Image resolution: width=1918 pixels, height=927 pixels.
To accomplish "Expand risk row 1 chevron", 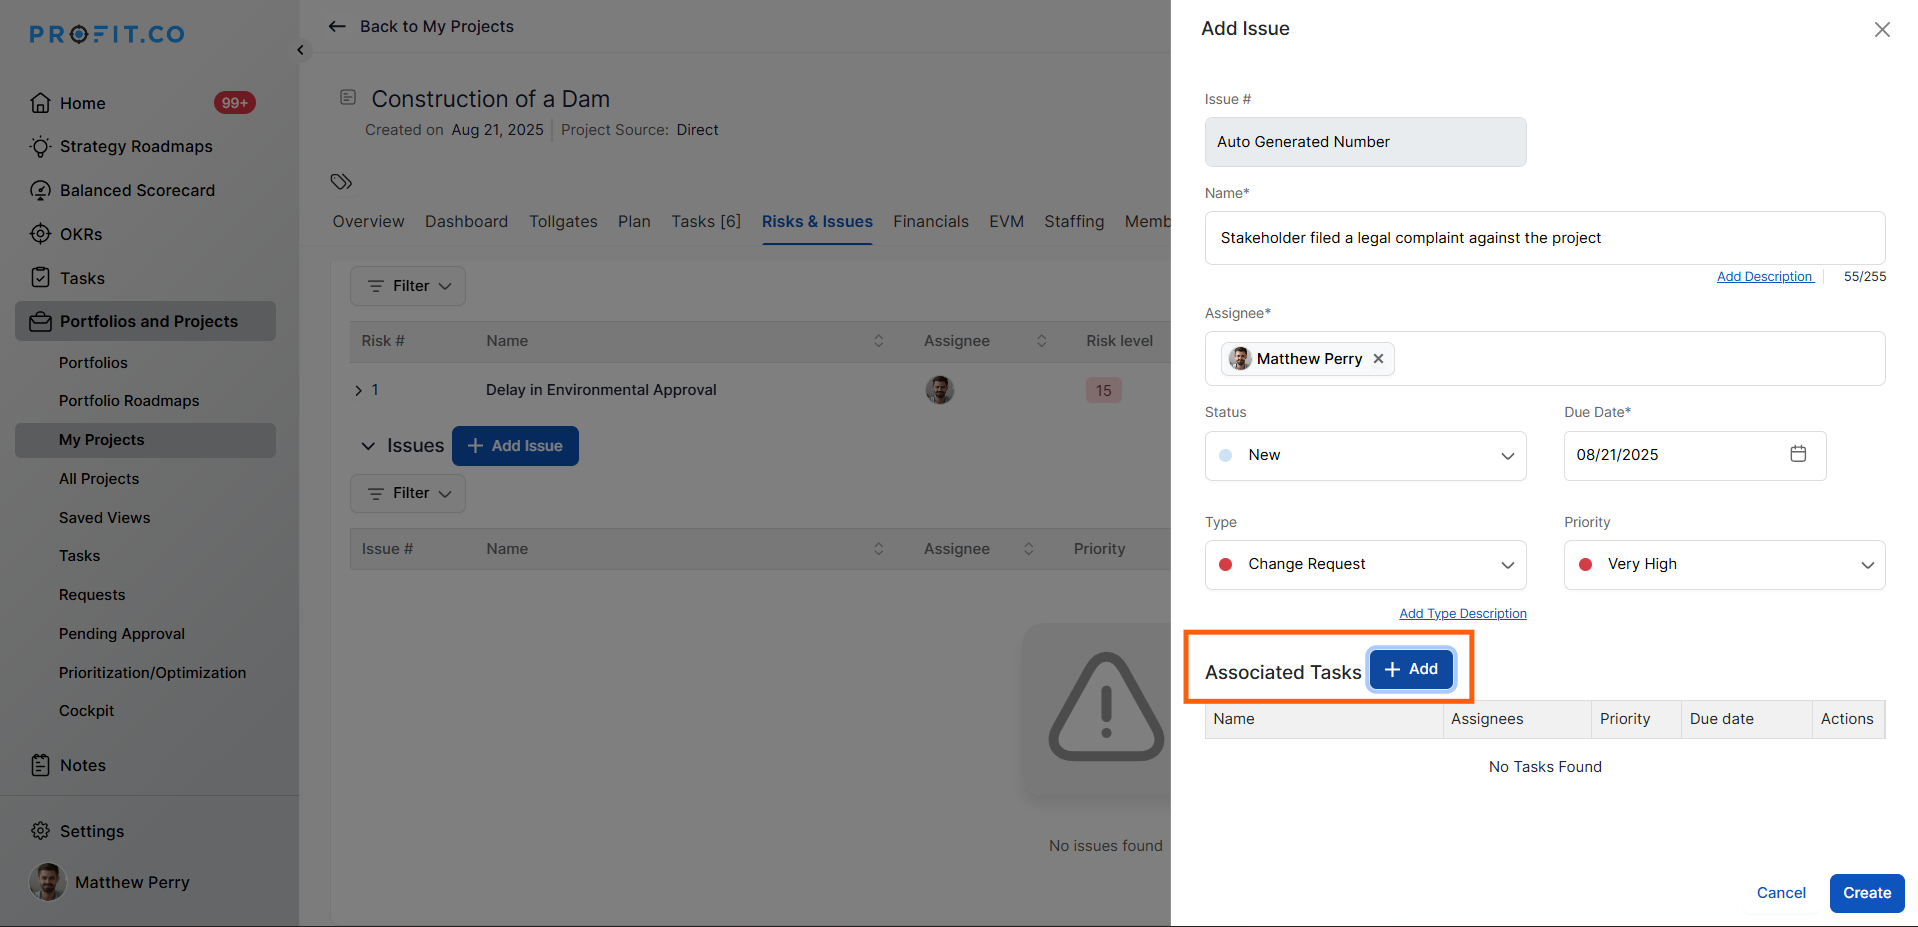I will [359, 391].
